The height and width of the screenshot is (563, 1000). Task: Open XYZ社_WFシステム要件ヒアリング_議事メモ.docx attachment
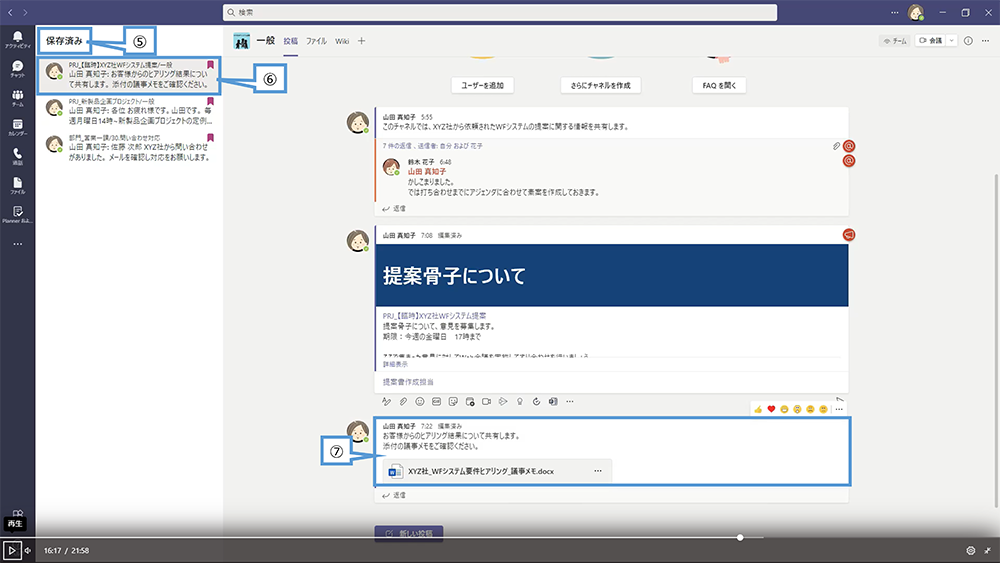pos(497,471)
